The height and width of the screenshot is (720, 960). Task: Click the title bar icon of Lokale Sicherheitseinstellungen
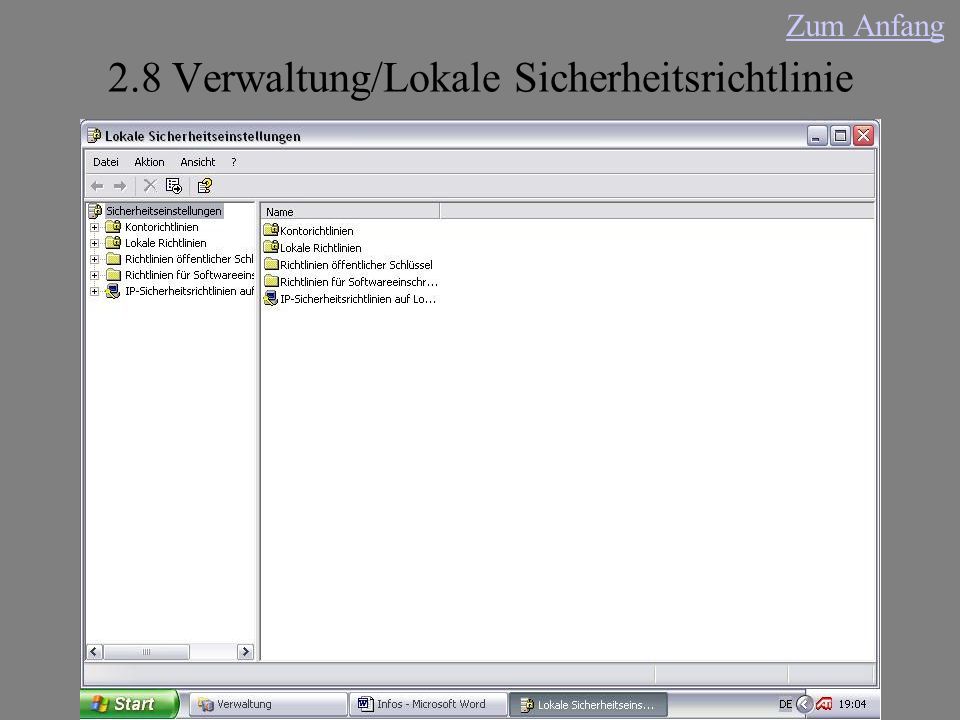coord(94,135)
